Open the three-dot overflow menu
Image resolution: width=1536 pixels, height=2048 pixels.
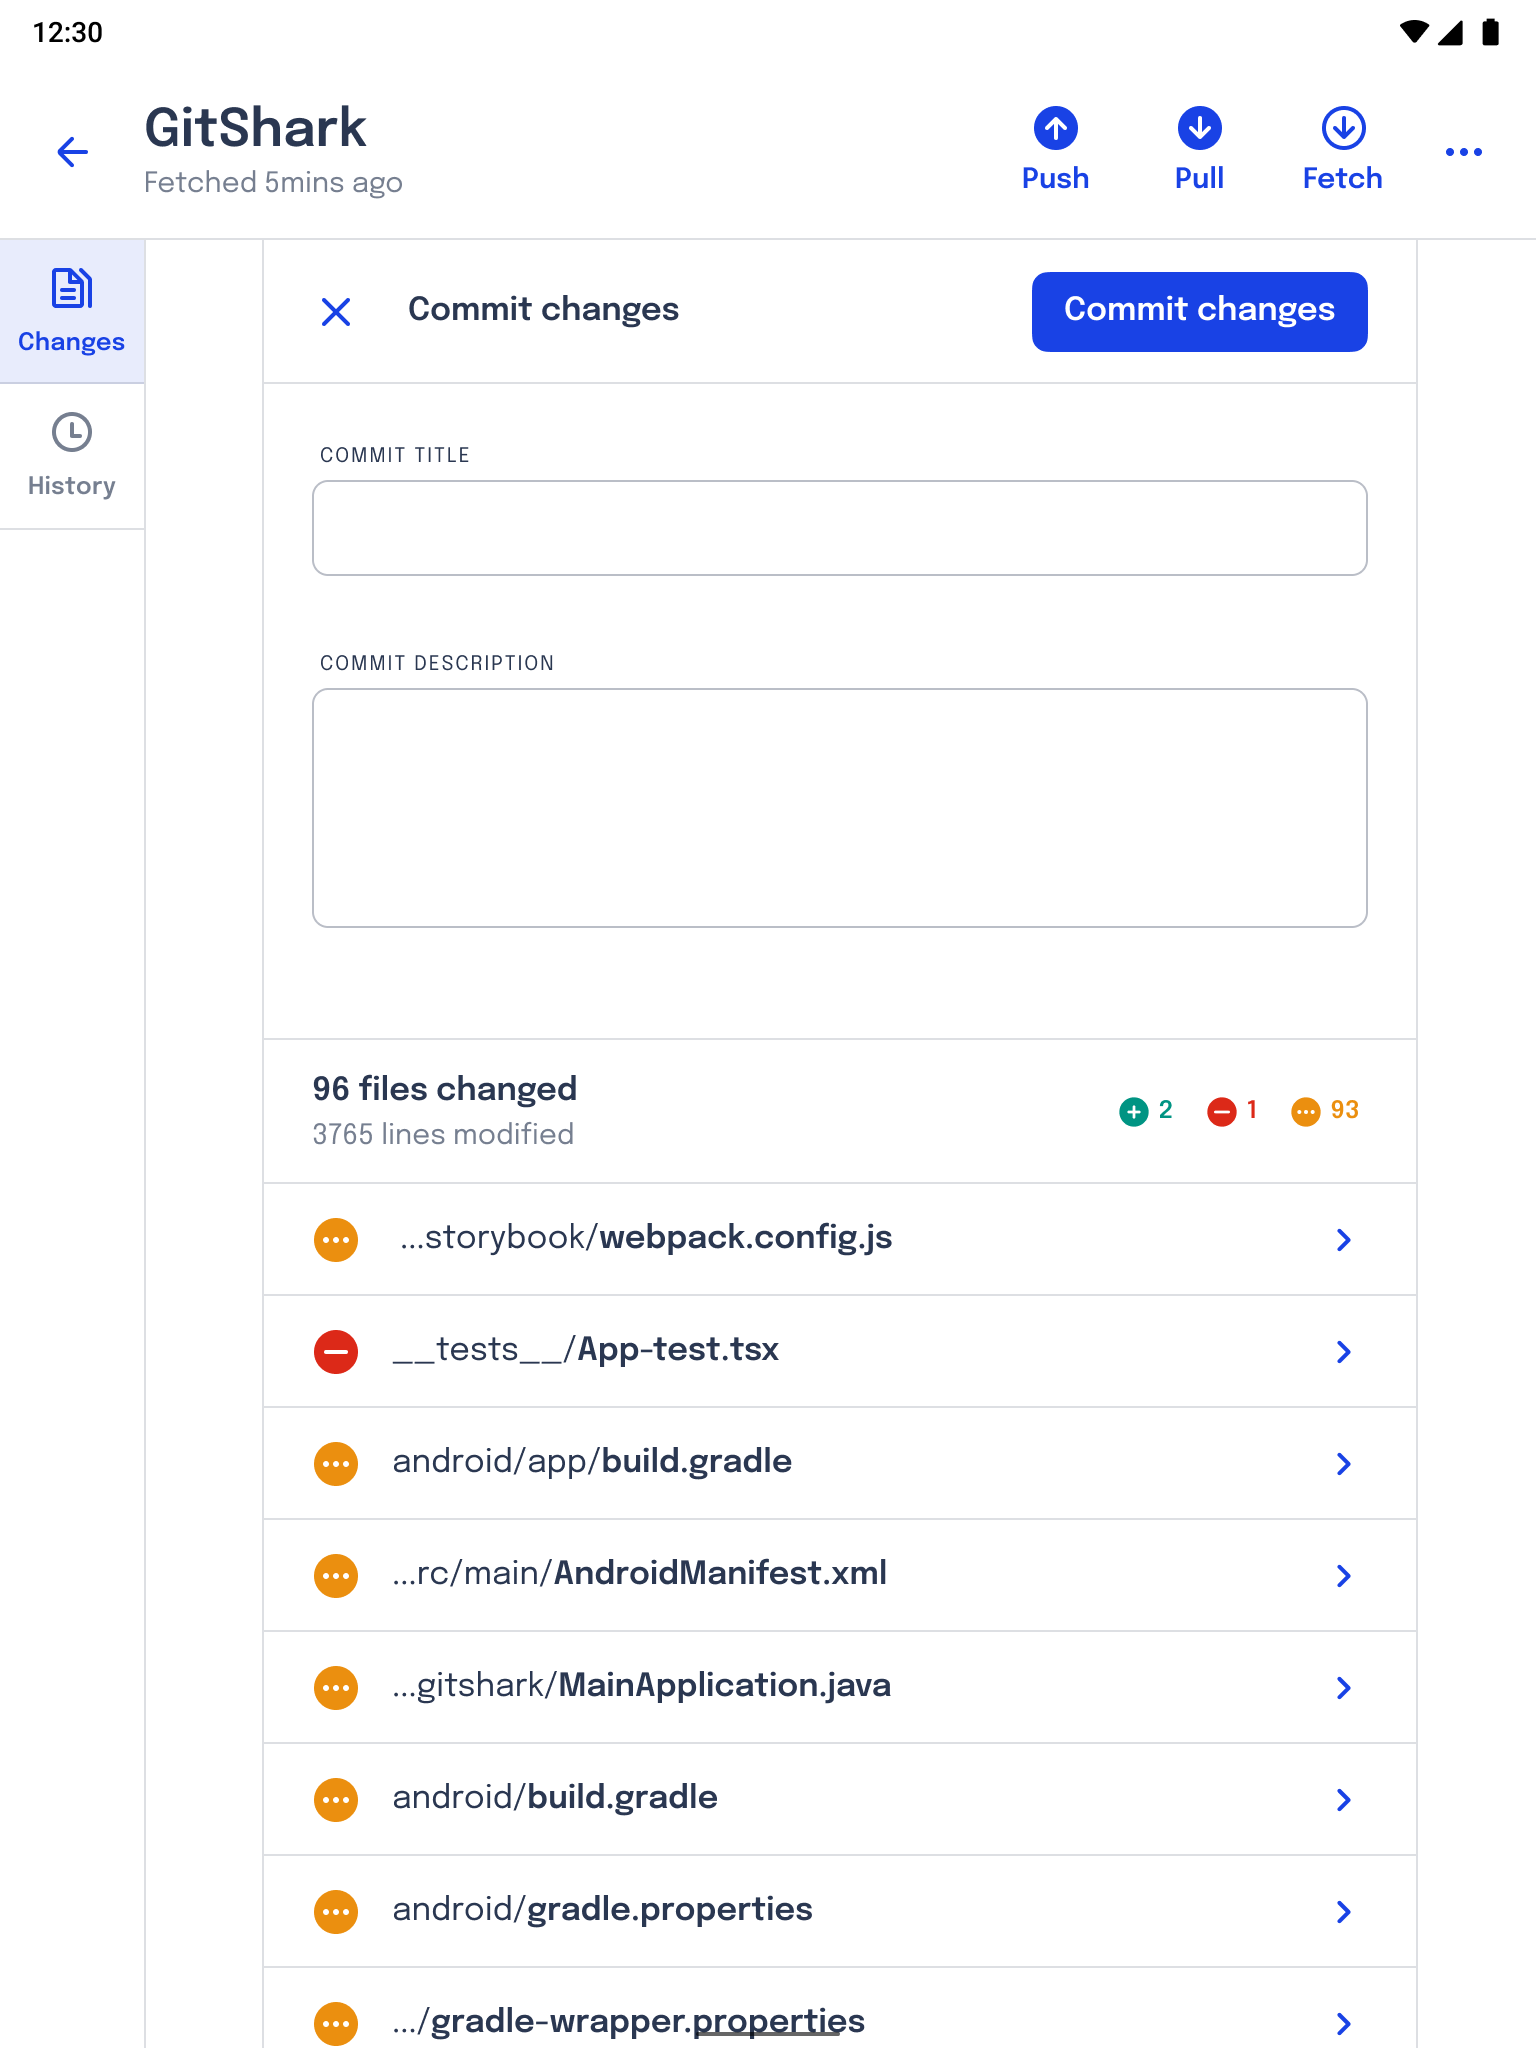click(x=1463, y=152)
